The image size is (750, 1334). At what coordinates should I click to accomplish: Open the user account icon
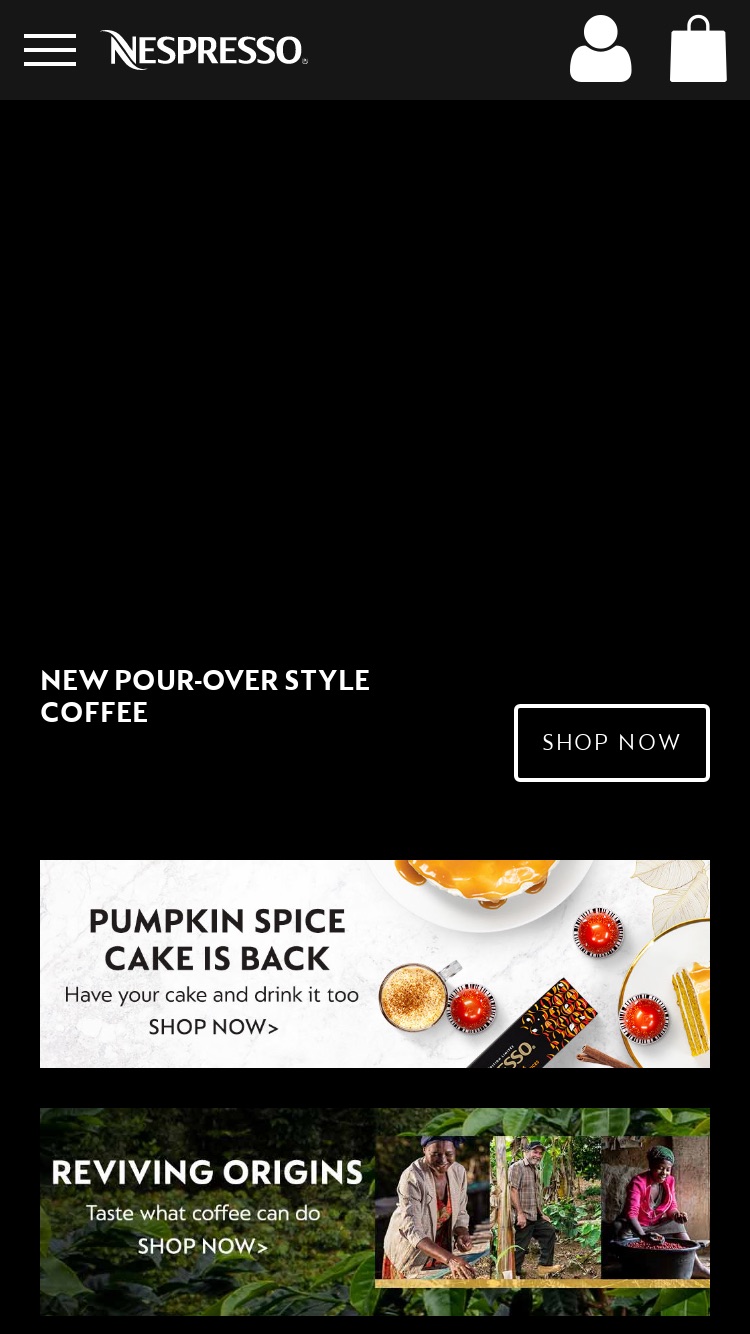601,48
